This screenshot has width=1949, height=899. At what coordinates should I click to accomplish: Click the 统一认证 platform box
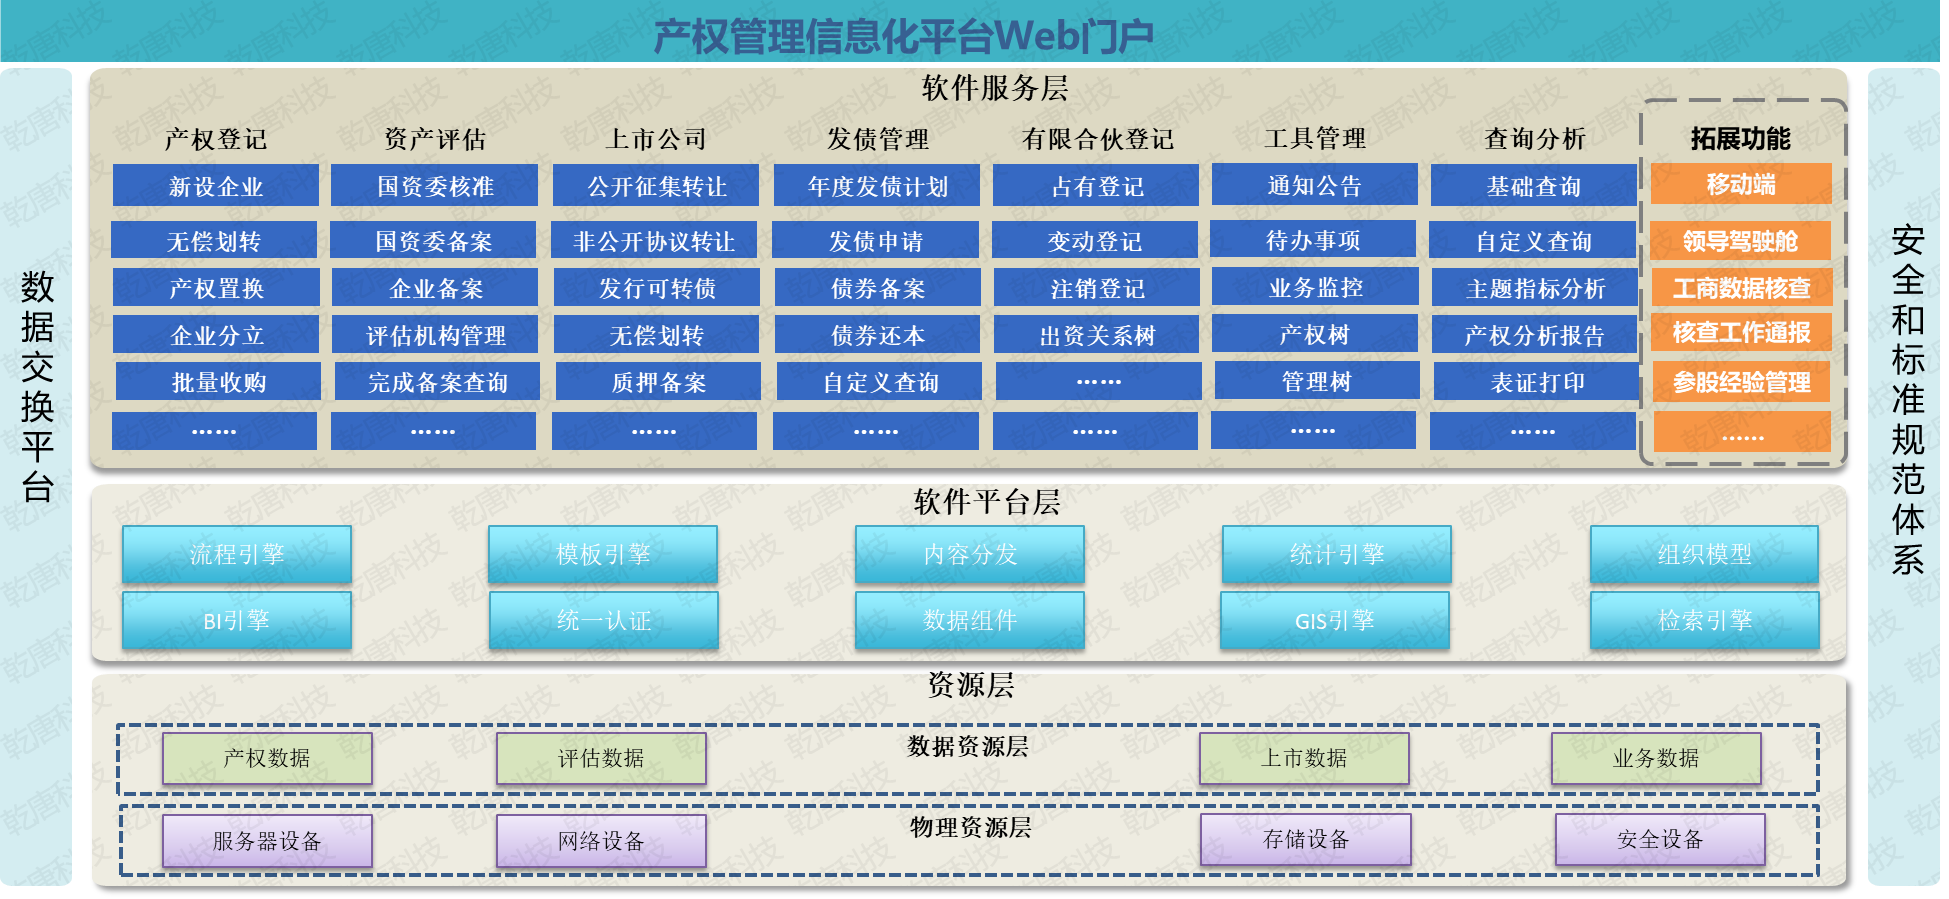pyautogui.click(x=604, y=620)
